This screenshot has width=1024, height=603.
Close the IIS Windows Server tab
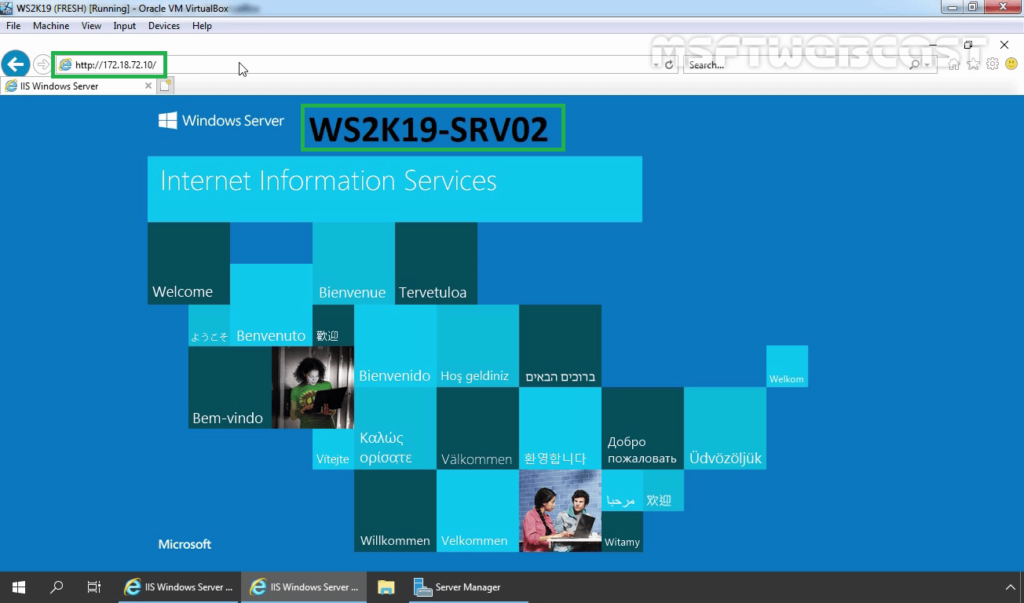[148, 86]
